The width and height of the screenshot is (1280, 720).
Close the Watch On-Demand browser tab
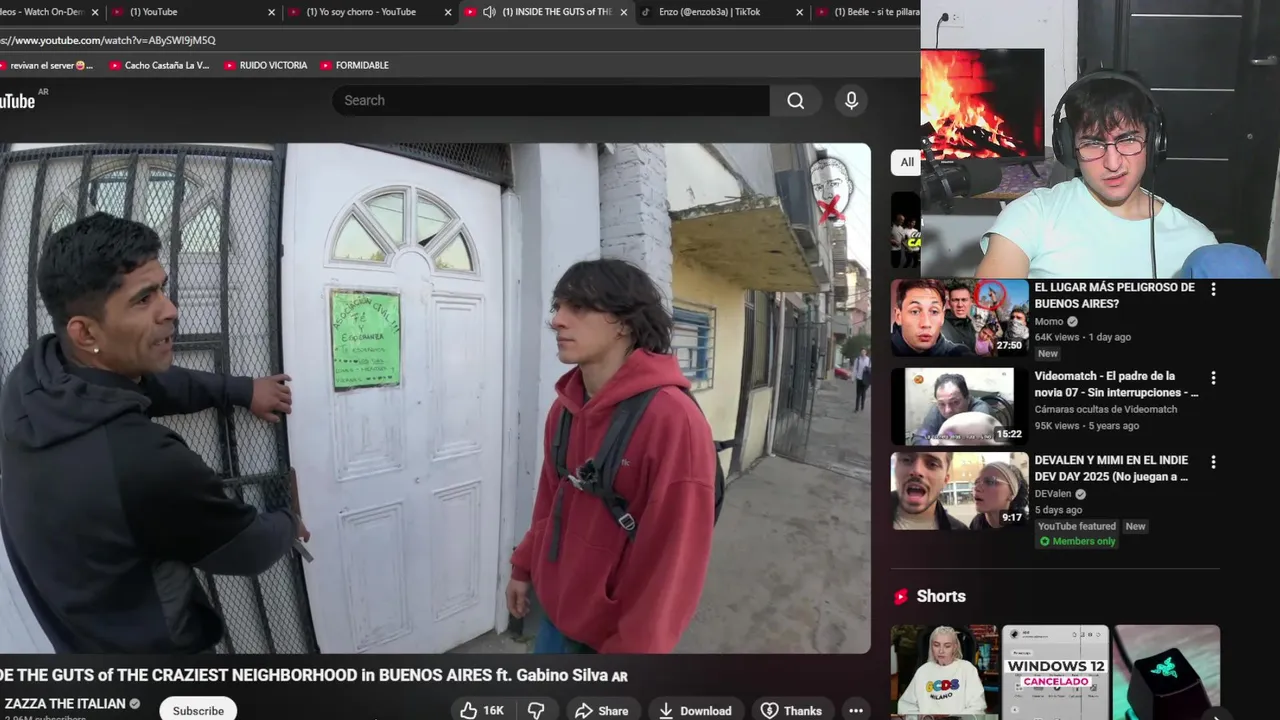pyautogui.click(x=95, y=12)
